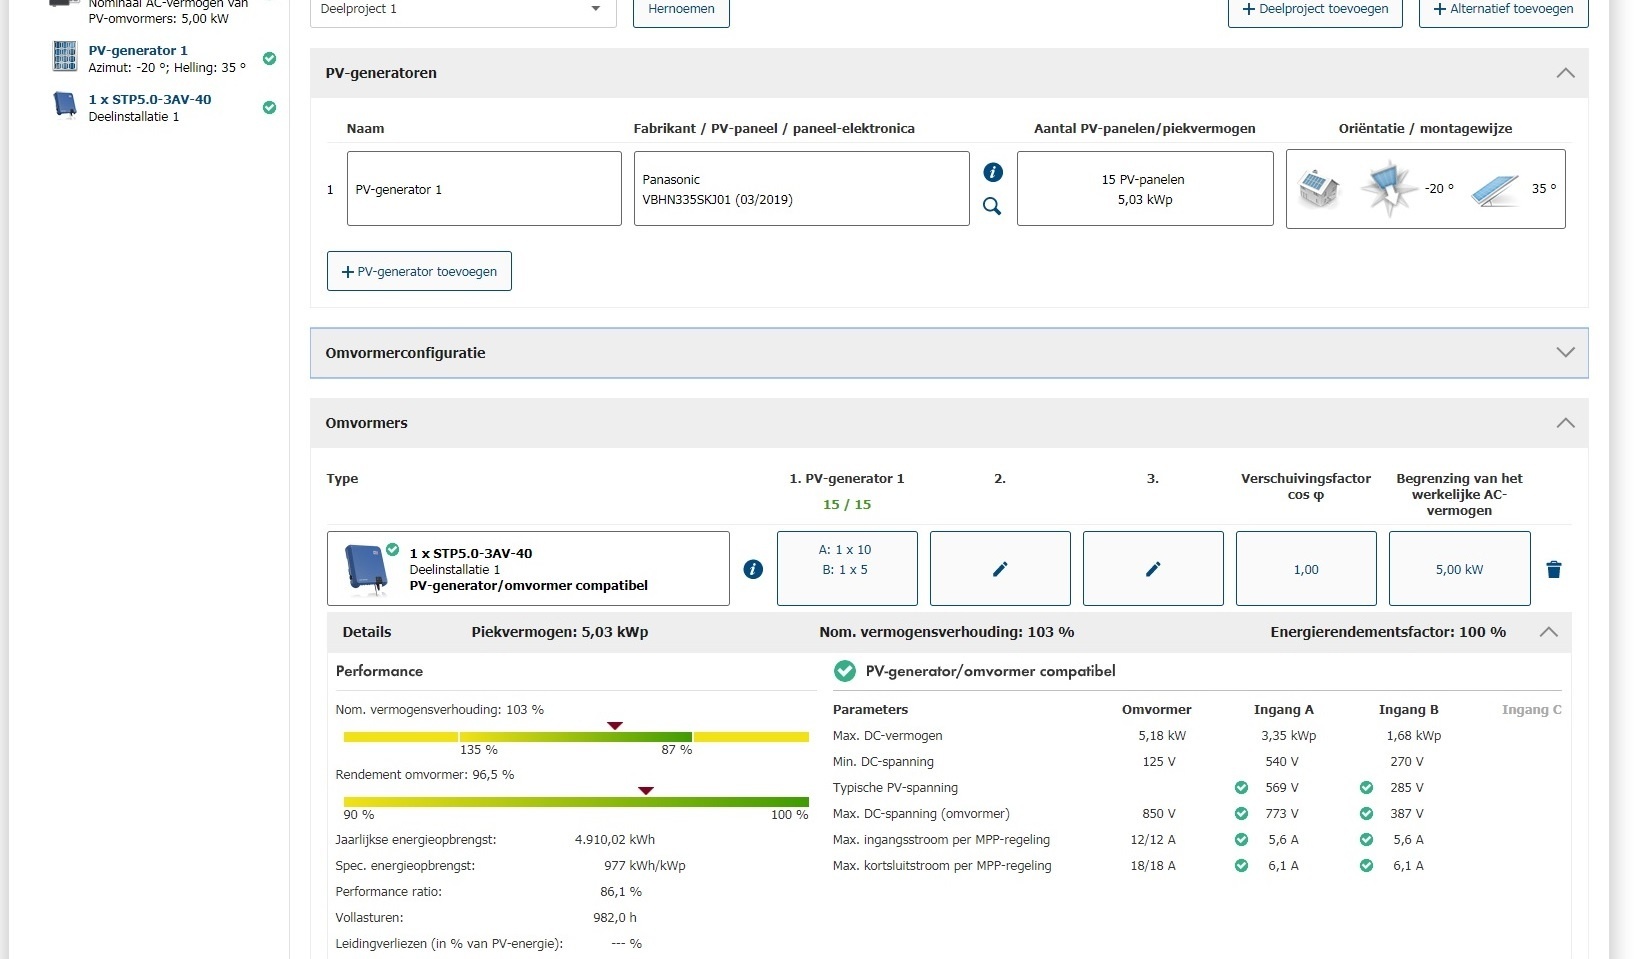Select 1 x STP5.0-3AV-40 in sidebar
Image resolution: width=1634 pixels, height=959 pixels.
coord(150,100)
